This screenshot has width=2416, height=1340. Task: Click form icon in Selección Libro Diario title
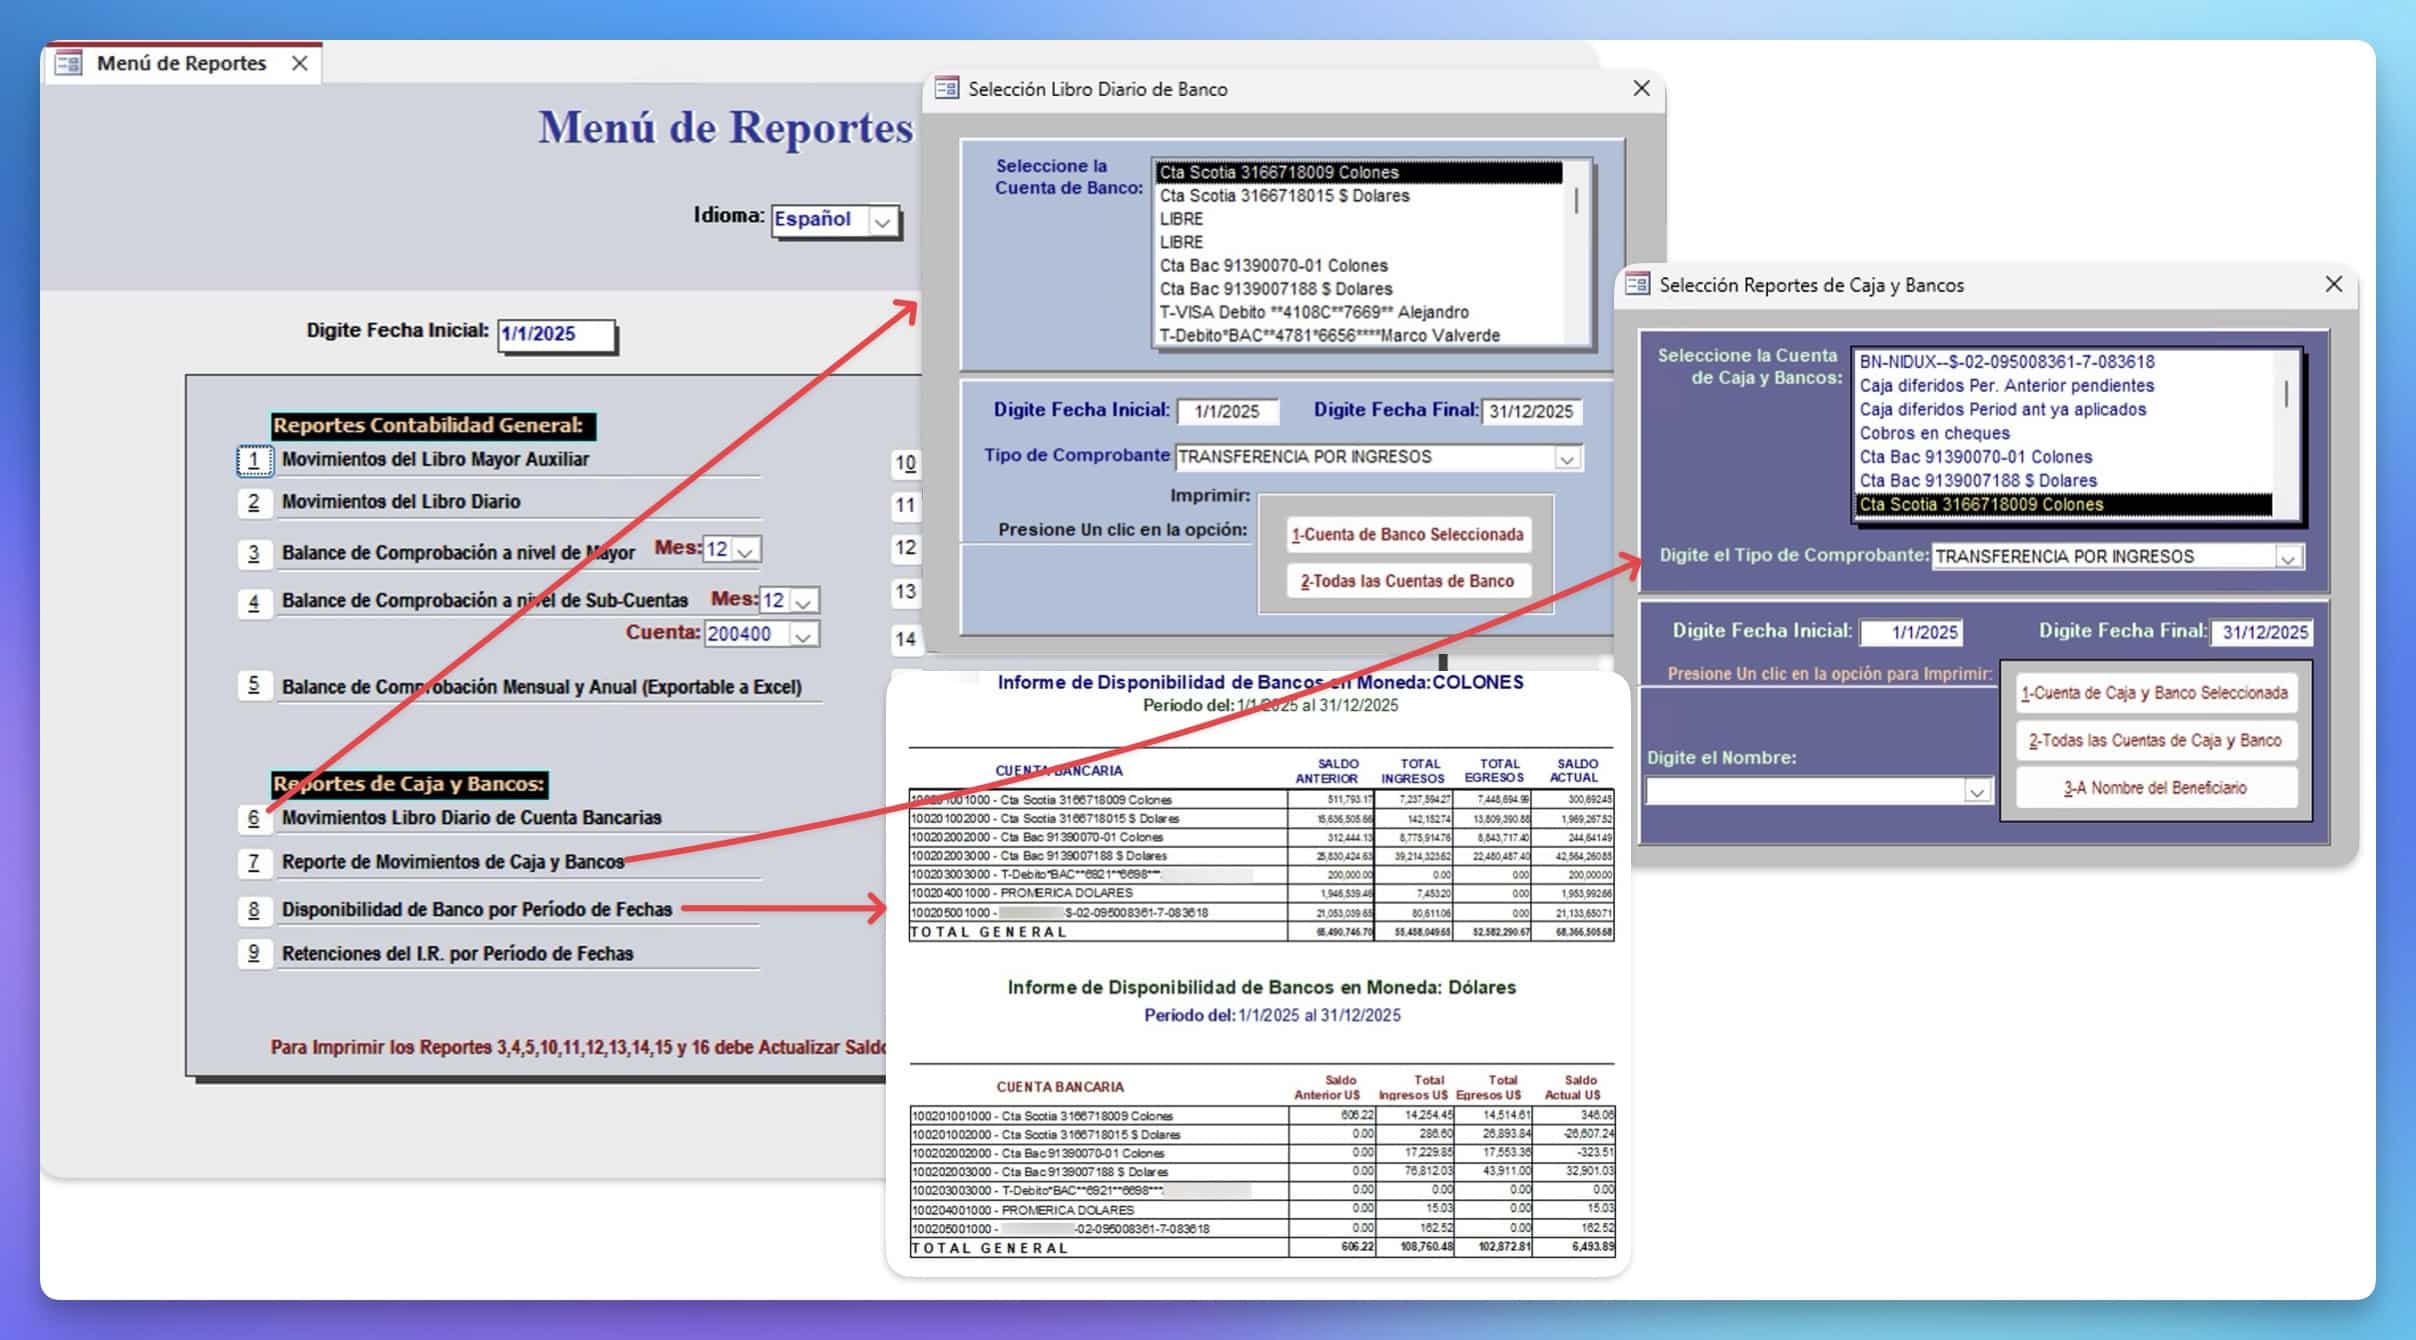(x=946, y=89)
